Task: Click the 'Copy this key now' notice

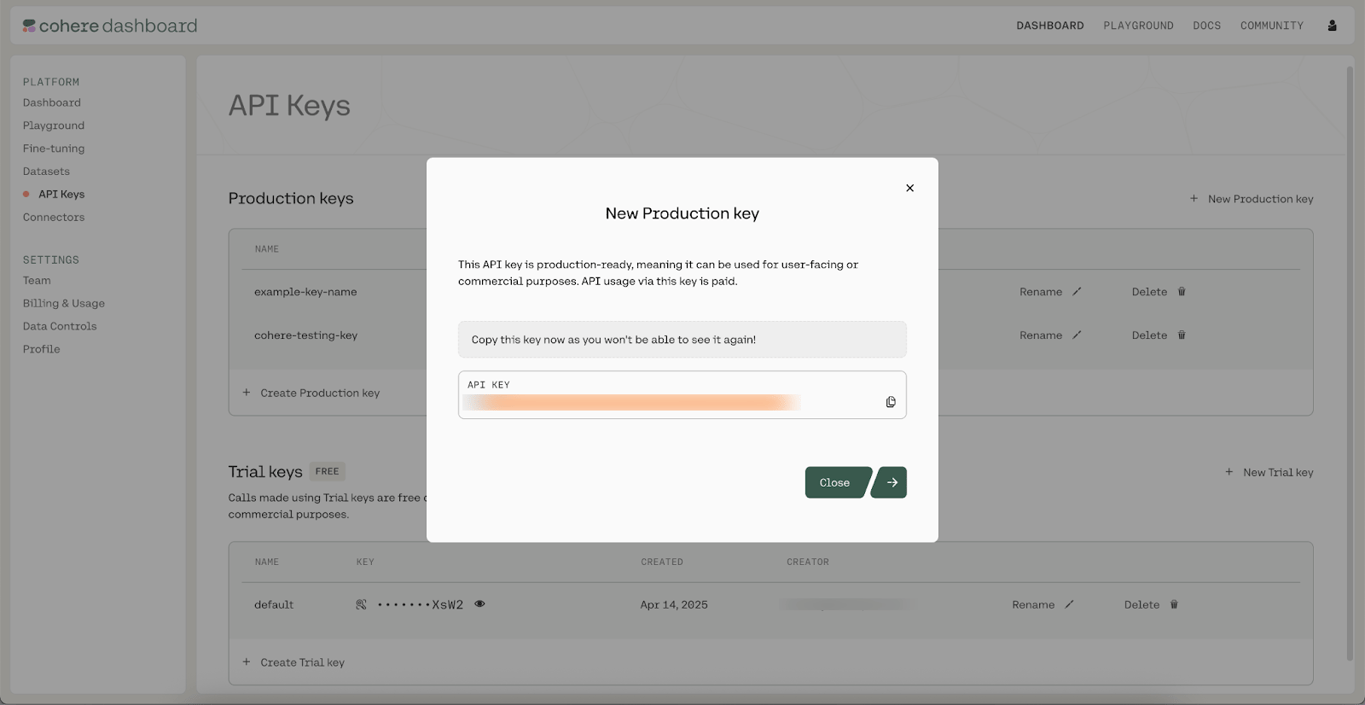Action: pyautogui.click(x=682, y=339)
